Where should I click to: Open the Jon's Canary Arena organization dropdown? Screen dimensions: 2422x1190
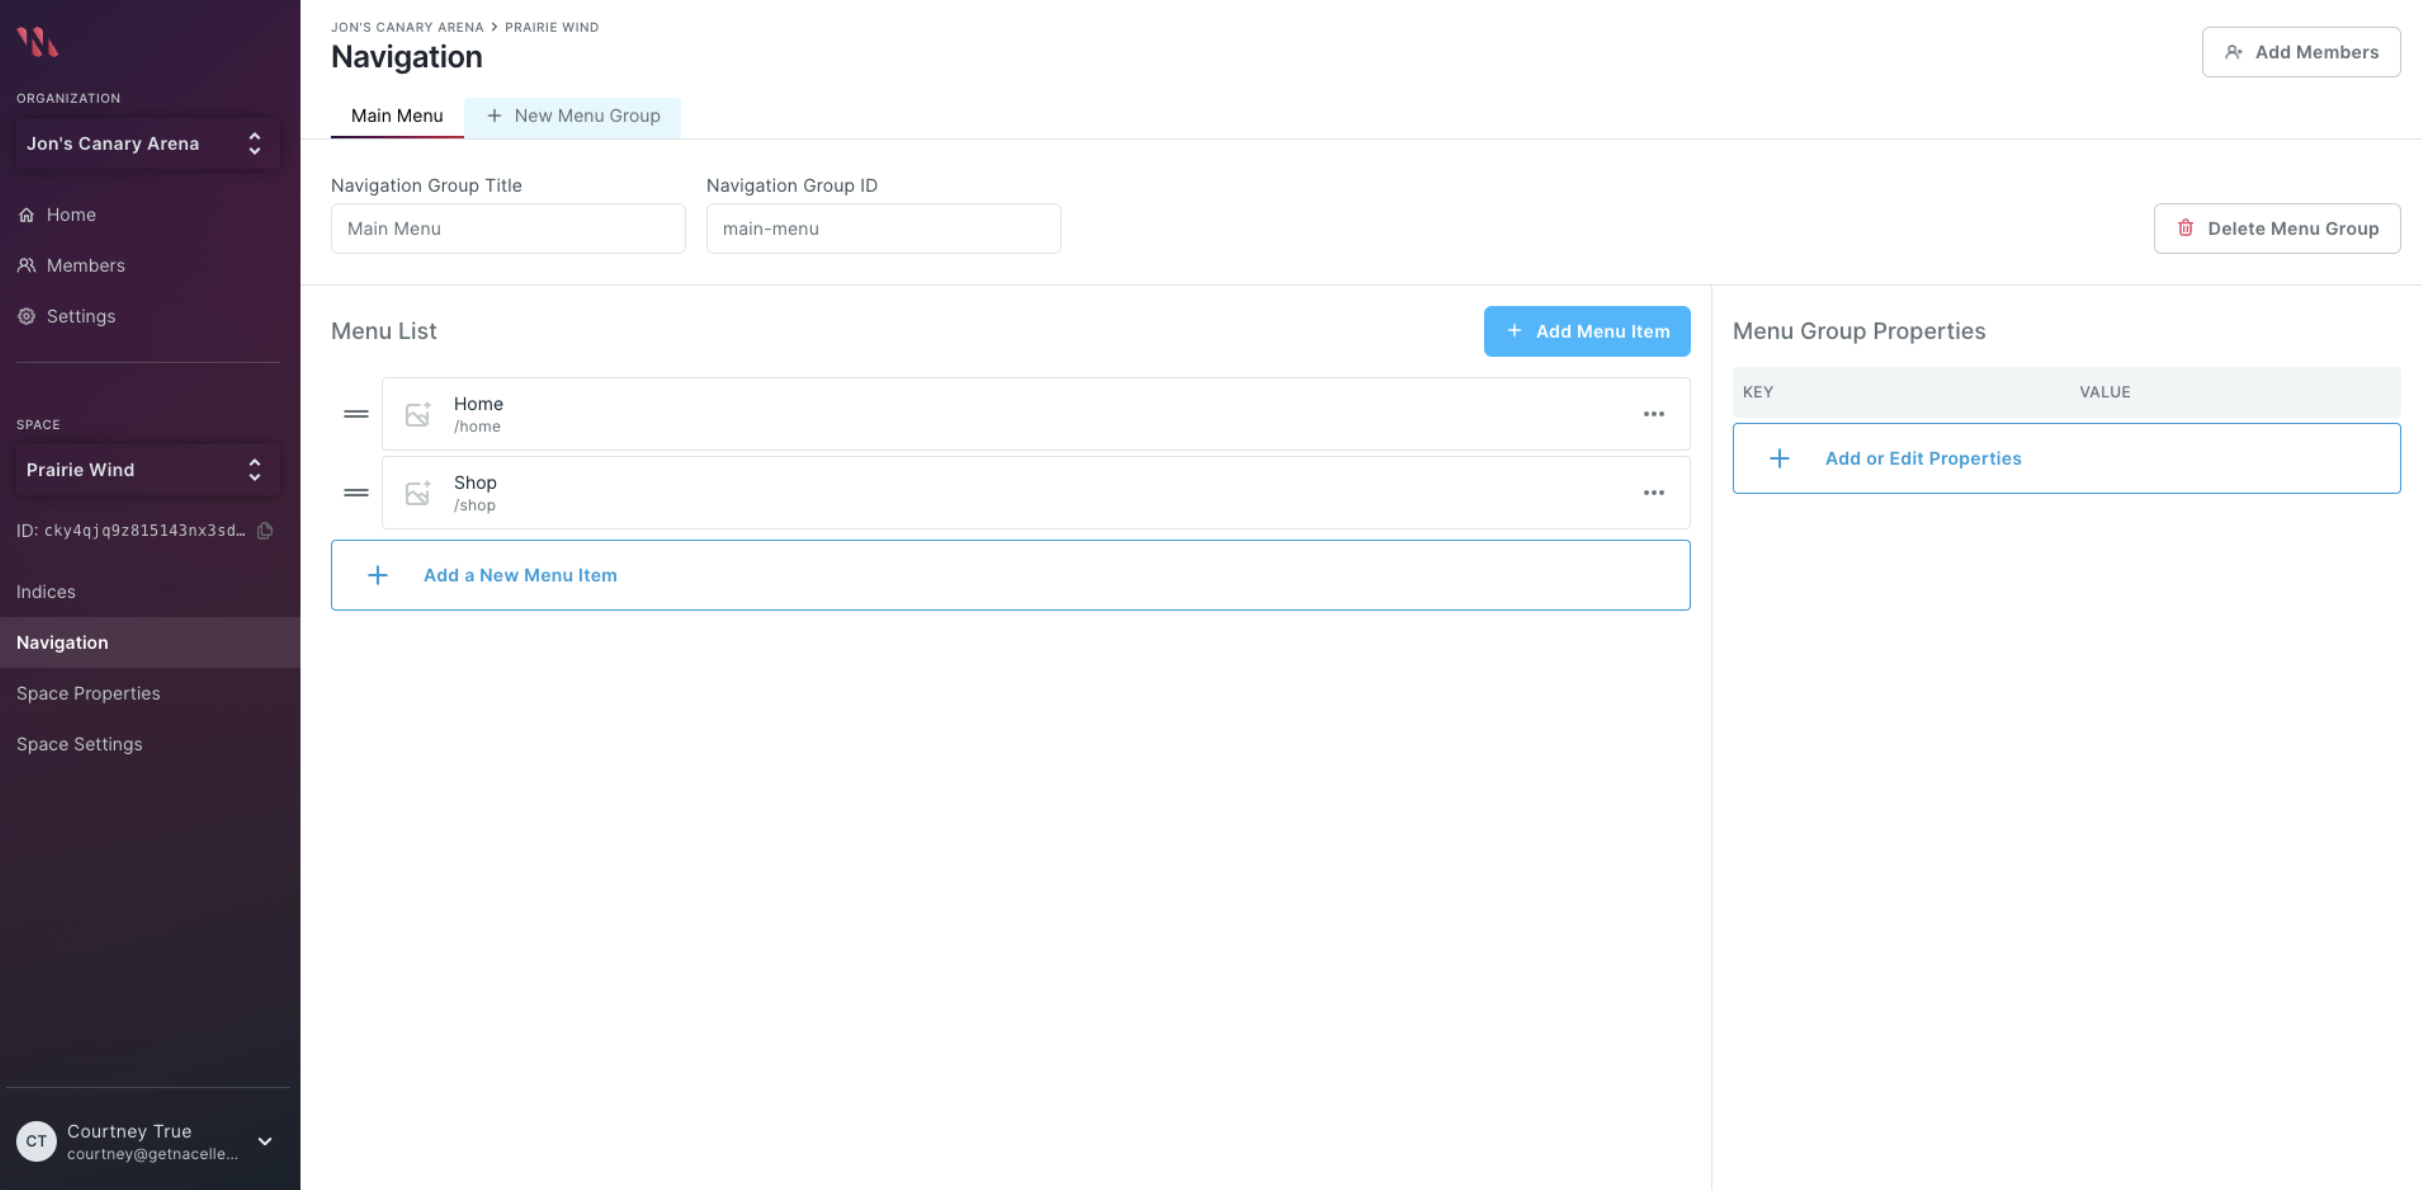(x=147, y=144)
